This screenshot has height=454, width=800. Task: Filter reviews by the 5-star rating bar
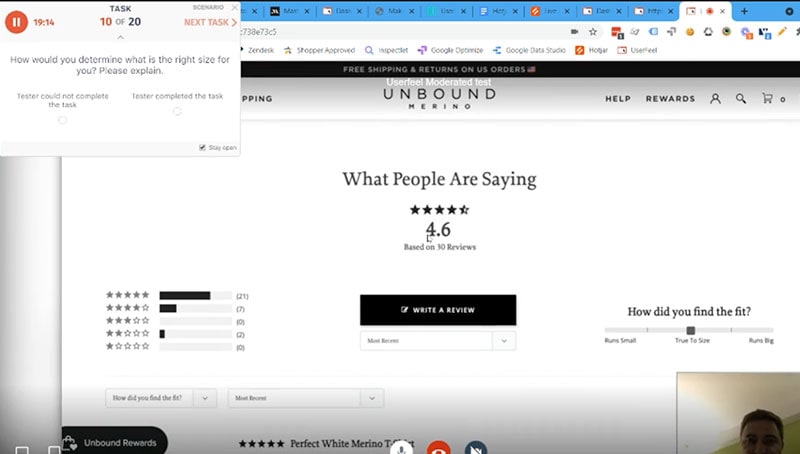coord(195,295)
